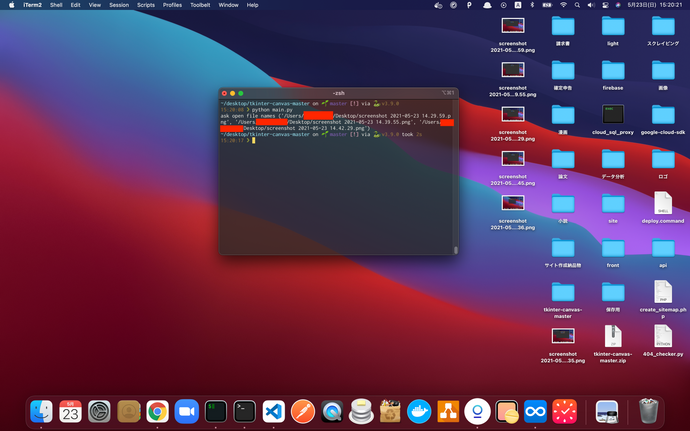Open Finder from the Dock
The image size is (690, 431).
point(41,412)
